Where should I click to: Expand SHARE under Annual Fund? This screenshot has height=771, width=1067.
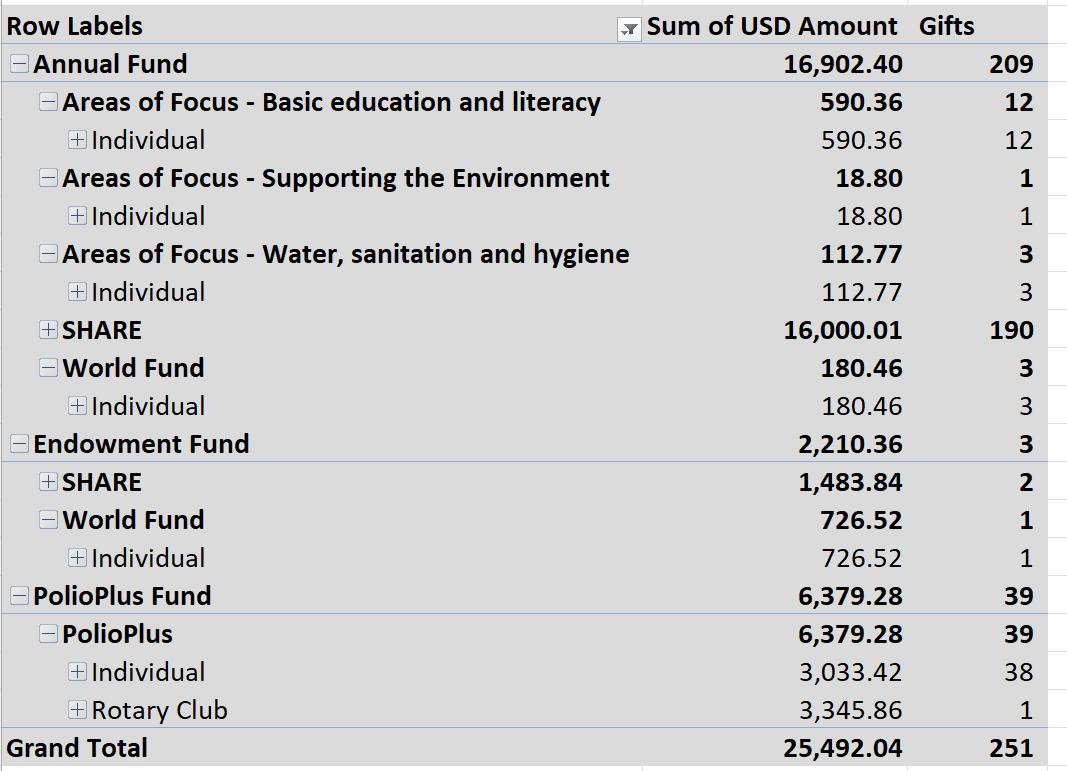48,330
